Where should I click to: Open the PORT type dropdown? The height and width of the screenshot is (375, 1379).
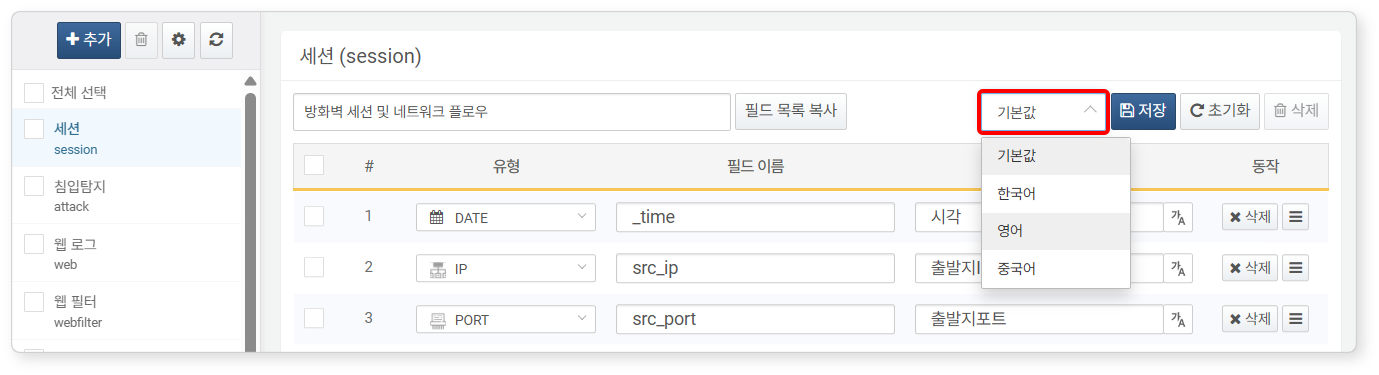click(506, 319)
